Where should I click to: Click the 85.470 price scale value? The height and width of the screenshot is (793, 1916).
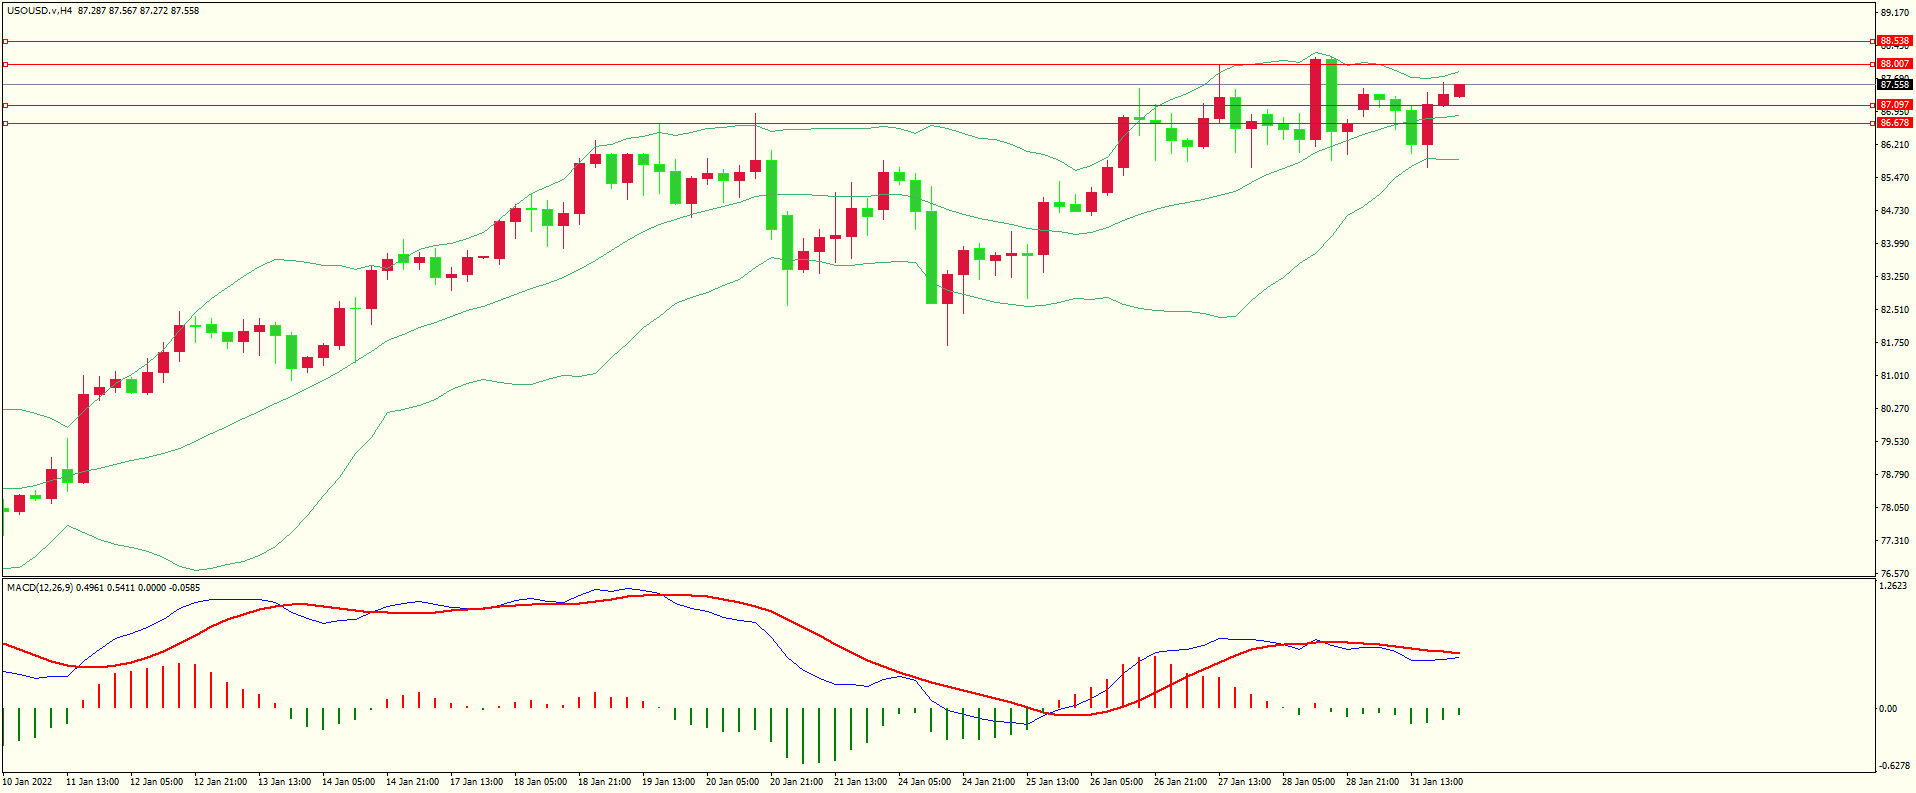[x=1894, y=178]
